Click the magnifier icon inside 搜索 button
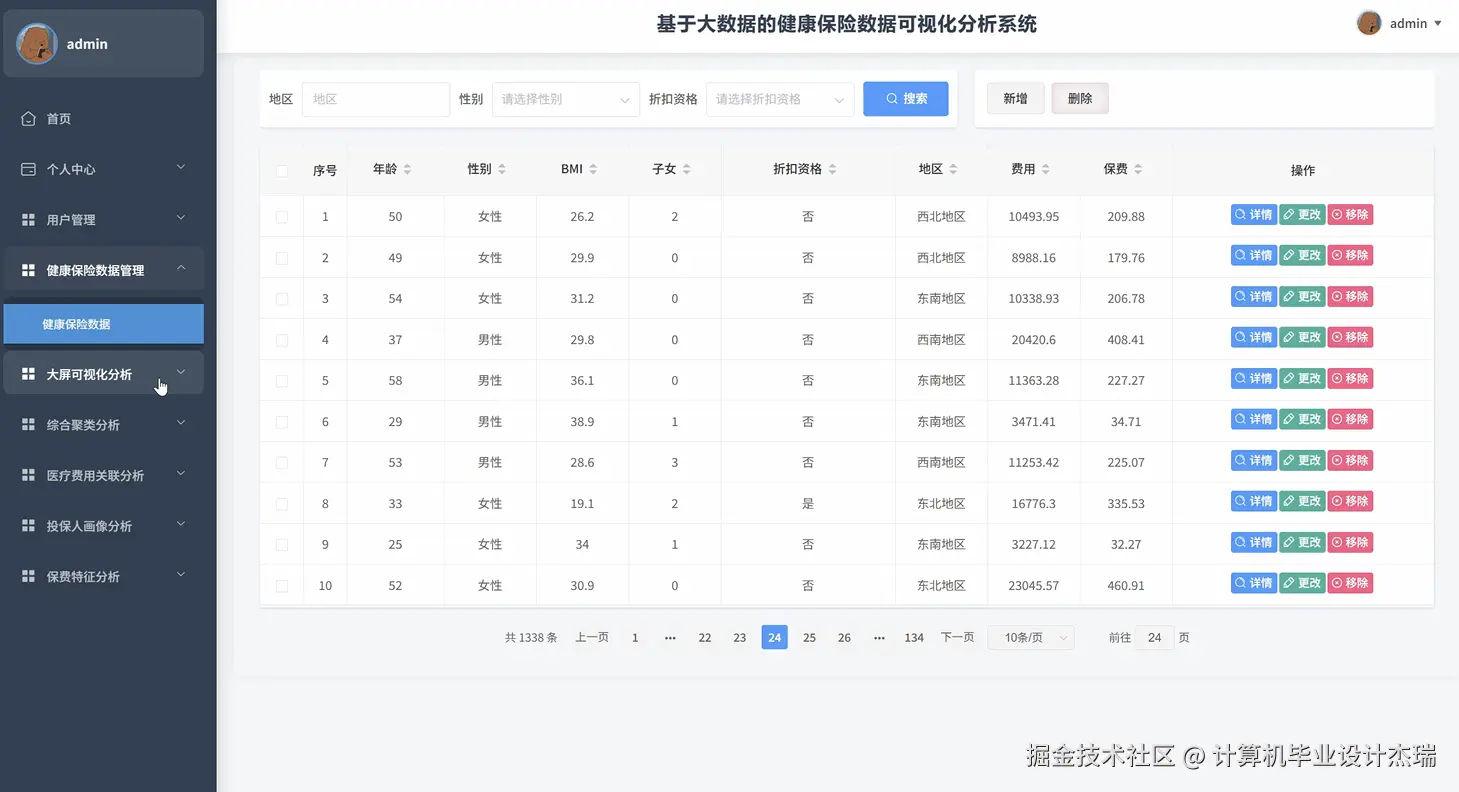Viewport: 1459px width, 792px height. (x=889, y=98)
